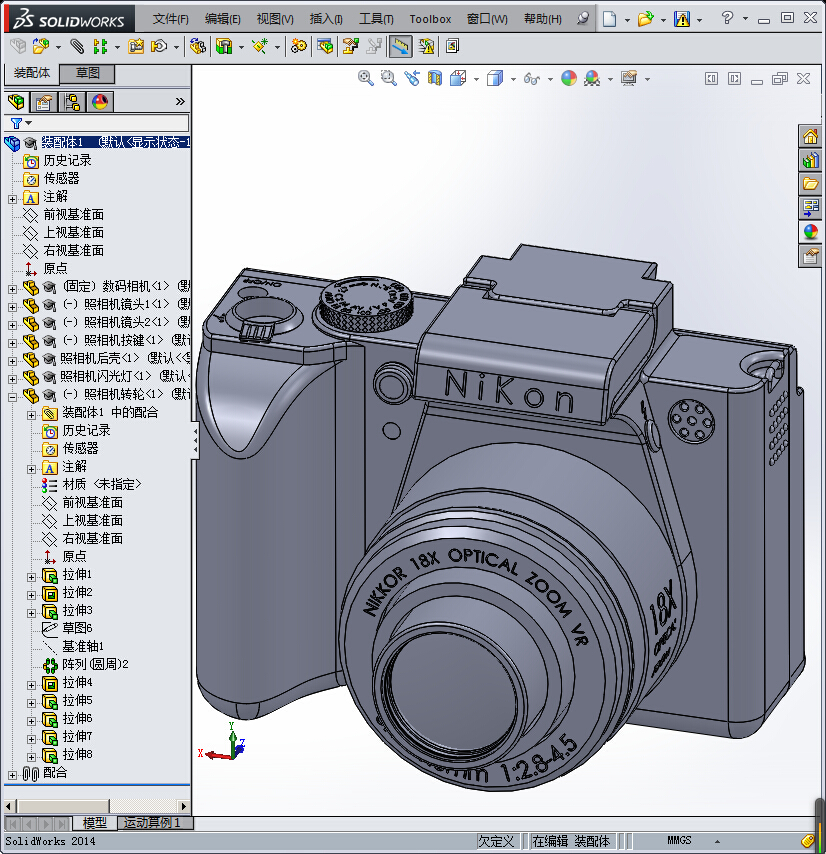Open the View Orientation icon

pos(458,78)
